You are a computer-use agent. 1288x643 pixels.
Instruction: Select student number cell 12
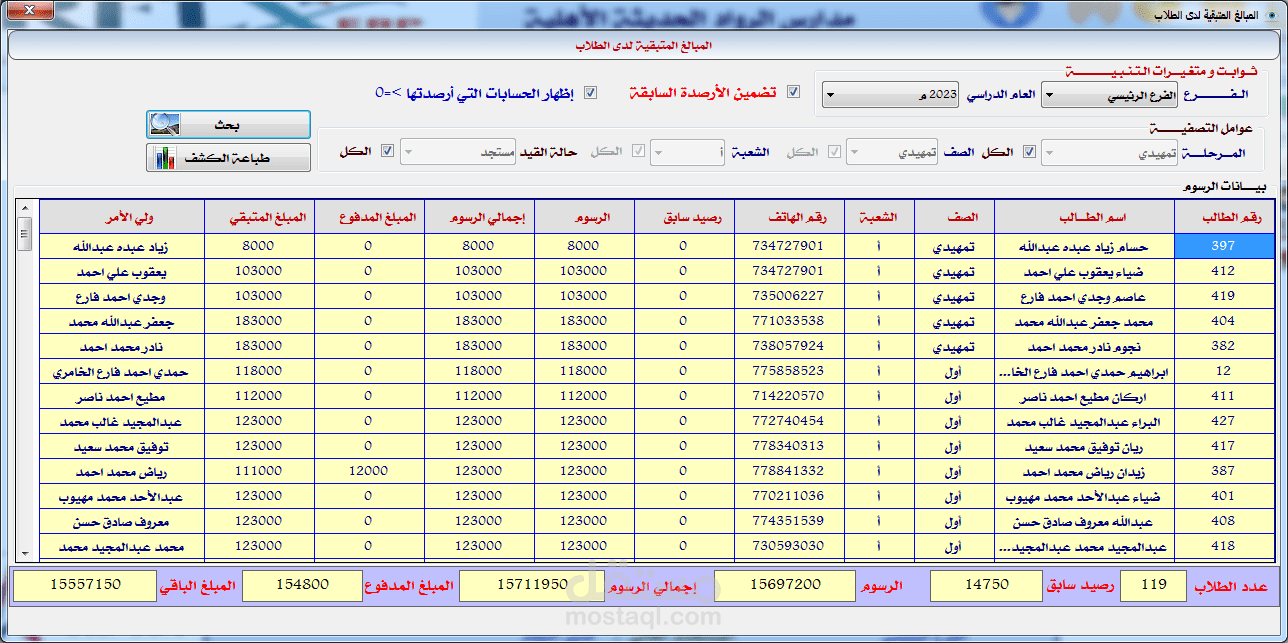tap(1224, 371)
